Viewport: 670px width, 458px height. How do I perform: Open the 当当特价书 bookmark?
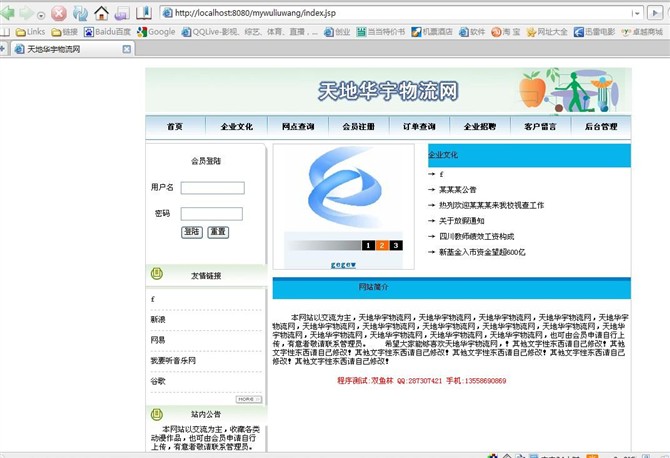point(381,32)
